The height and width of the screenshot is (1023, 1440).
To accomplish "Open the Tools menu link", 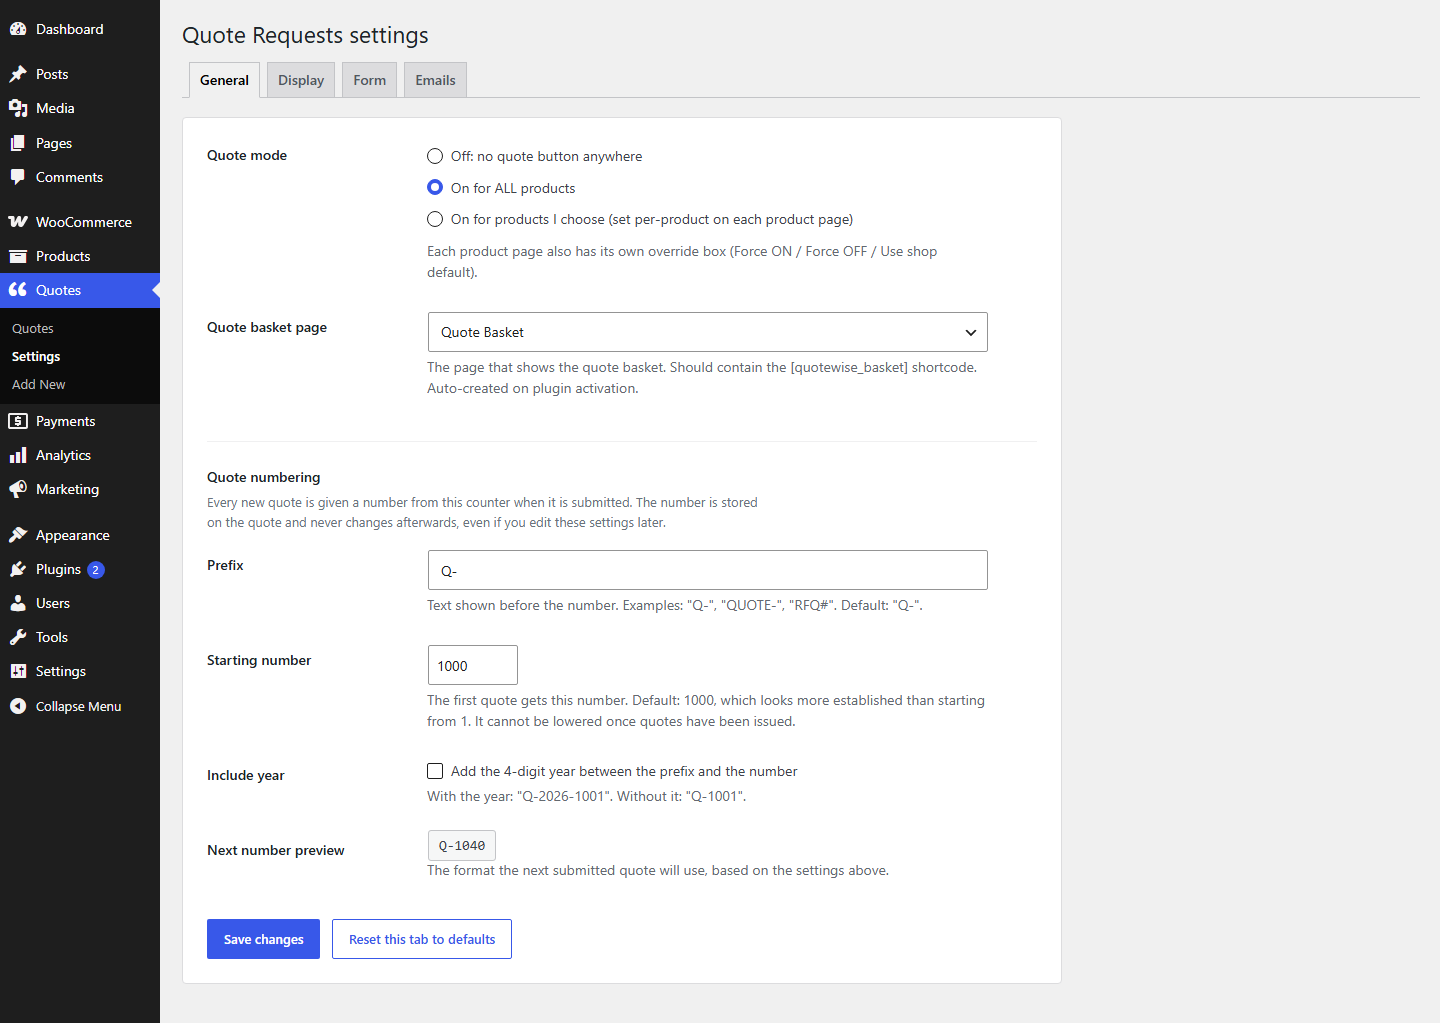I will point(52,637).
